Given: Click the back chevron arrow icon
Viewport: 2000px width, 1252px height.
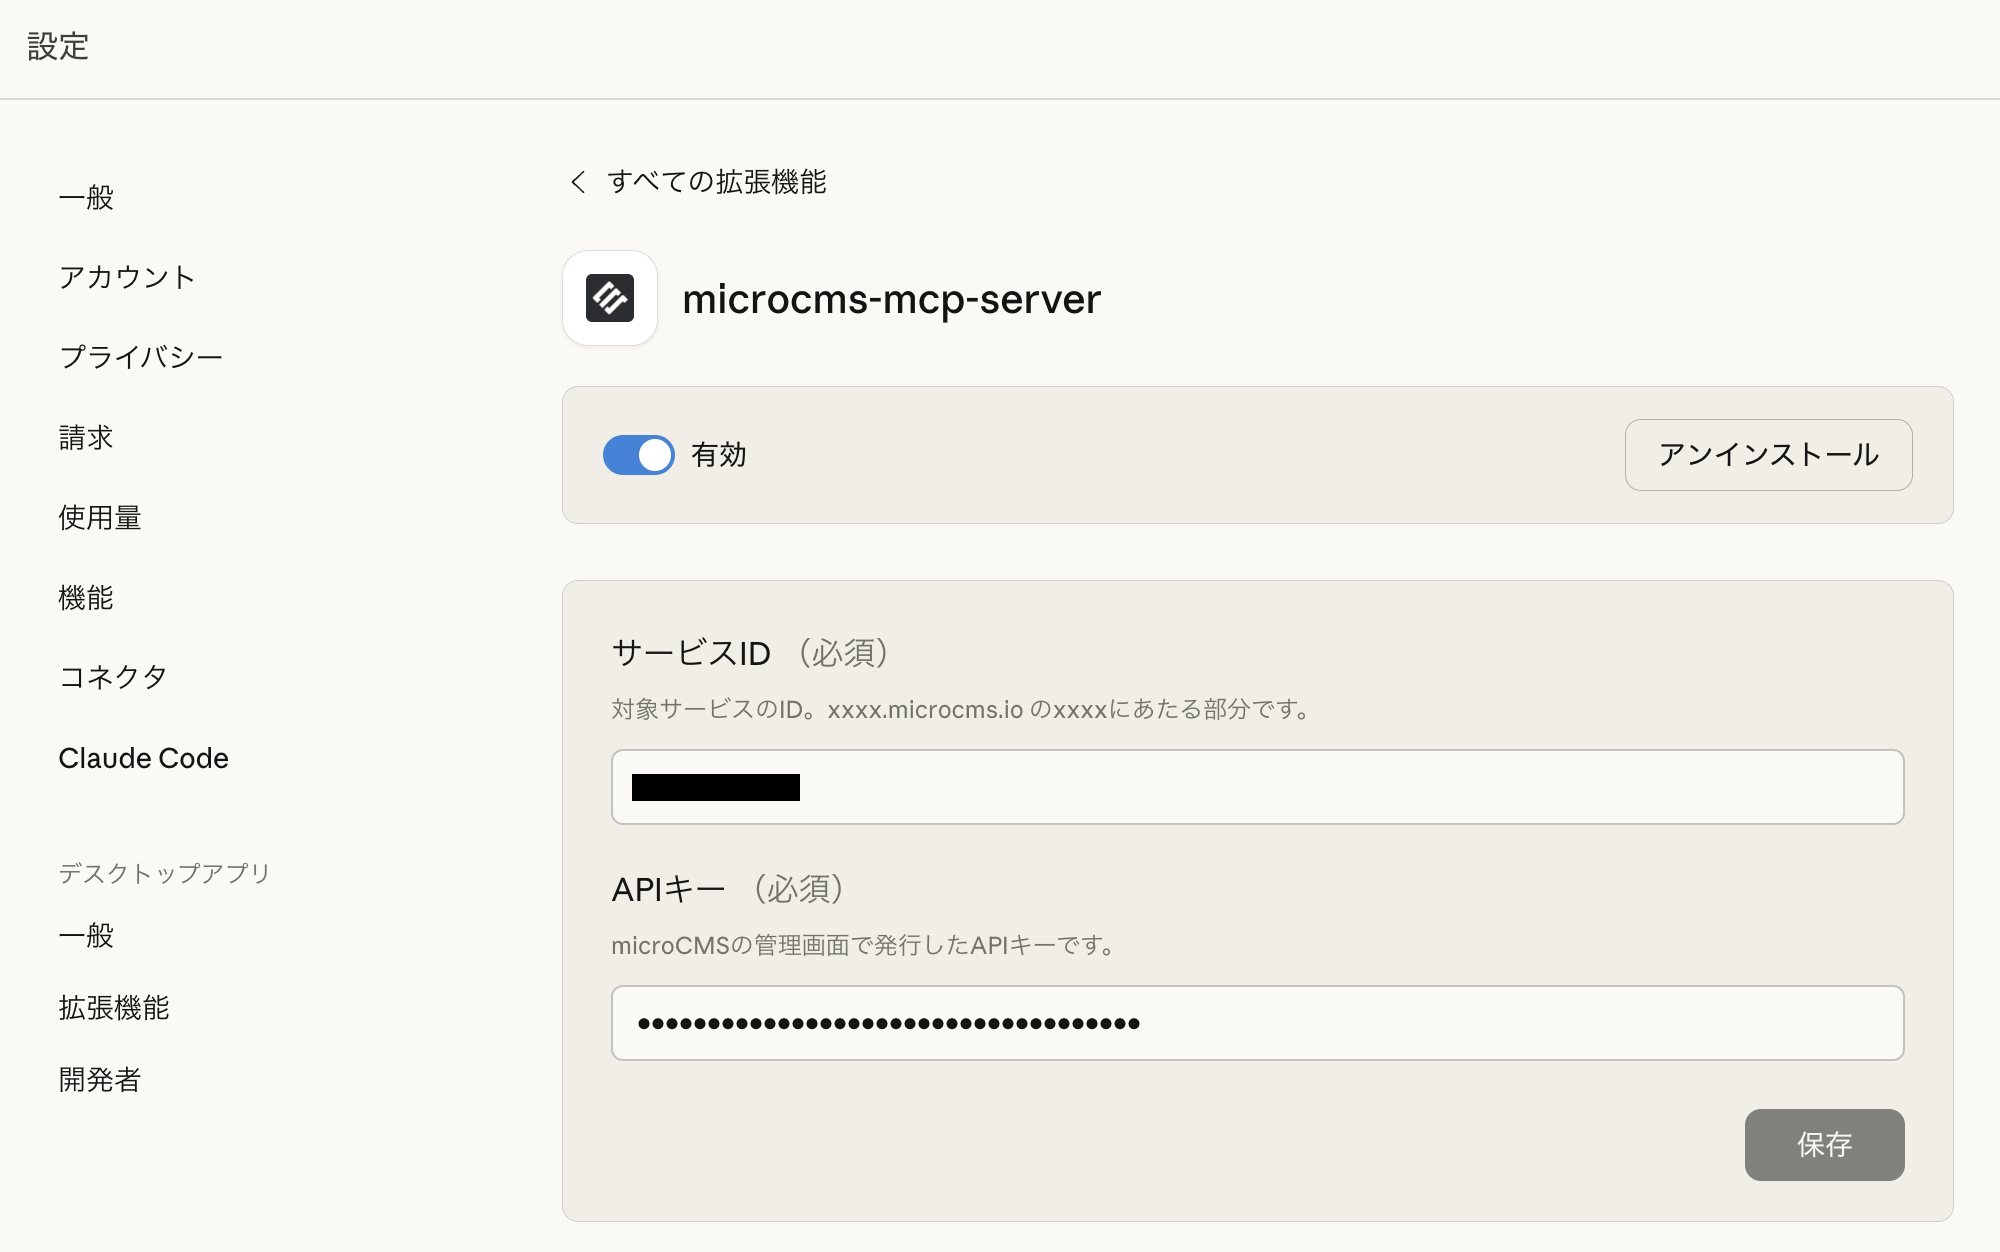Looking at the screenshot, I should (578, 182).
